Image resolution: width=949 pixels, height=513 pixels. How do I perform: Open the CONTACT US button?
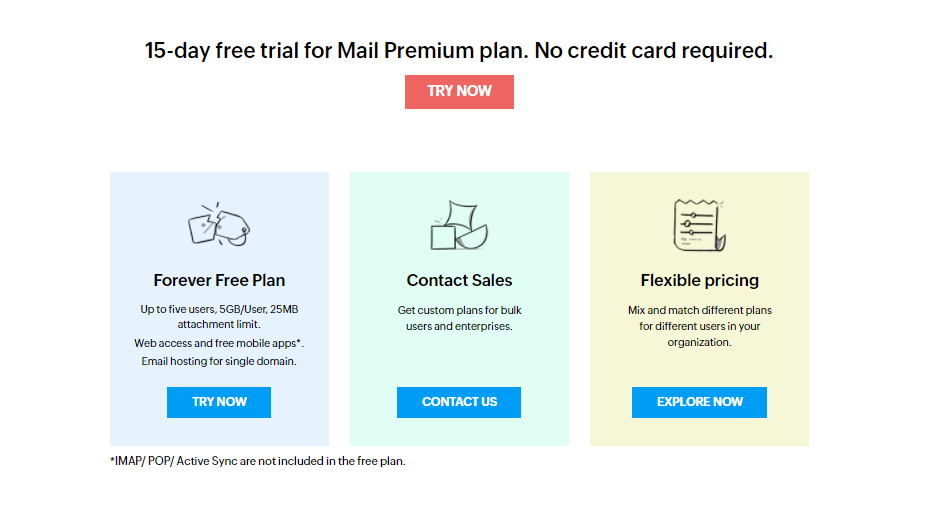point(459,402)
